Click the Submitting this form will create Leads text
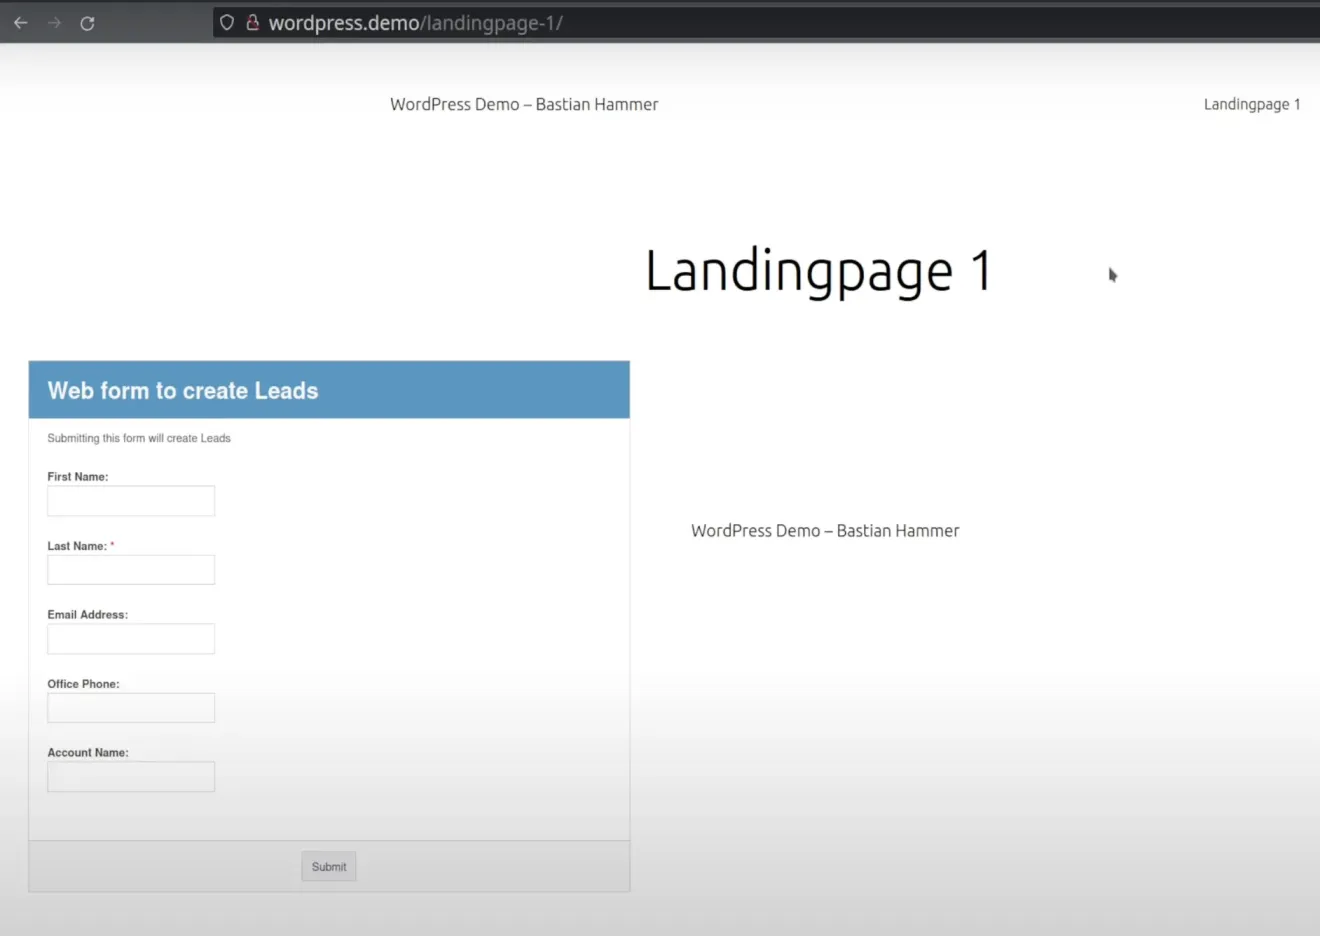The width and height of the screenshot is (1320, 936). click(x=138, y=437)
